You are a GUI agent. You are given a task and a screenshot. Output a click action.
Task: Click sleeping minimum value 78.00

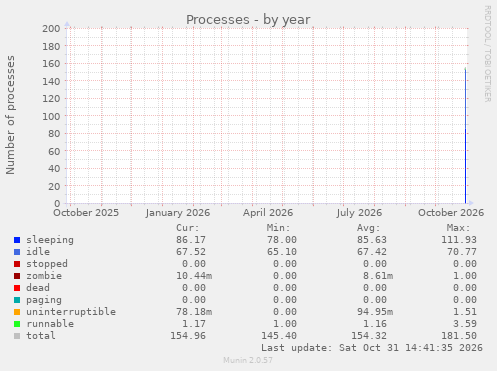point(282,240)
